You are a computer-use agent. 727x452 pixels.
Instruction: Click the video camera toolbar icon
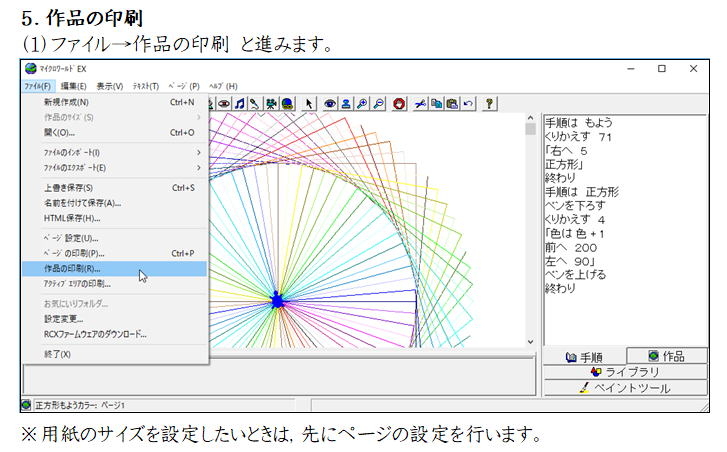[271, 104]
